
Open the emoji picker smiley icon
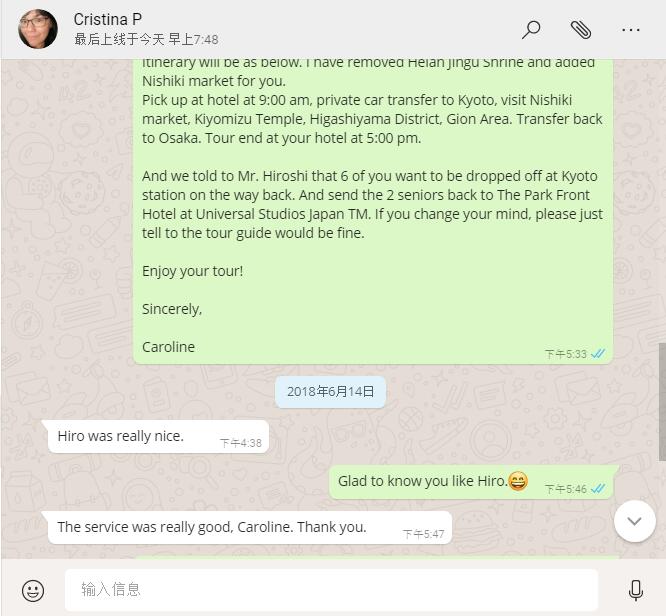[x=33, y=591]
